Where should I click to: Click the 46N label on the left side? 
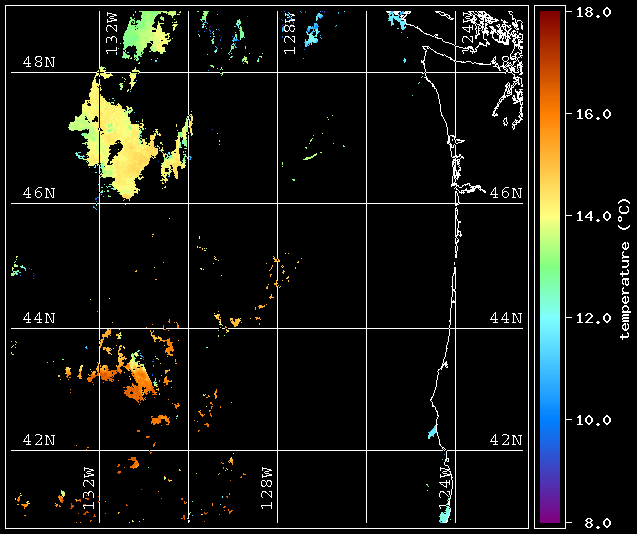click(x=39, y=193)
